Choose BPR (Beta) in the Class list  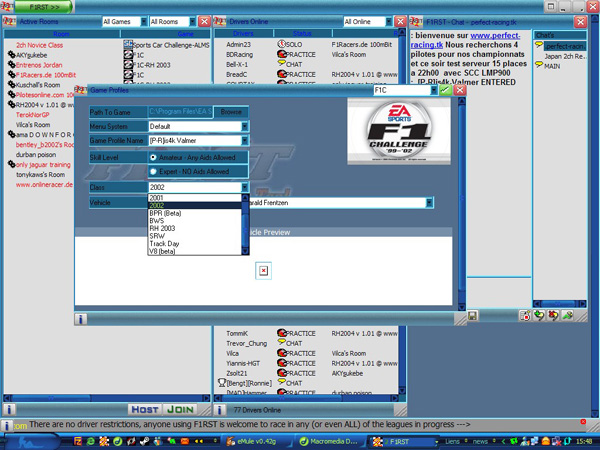[195, 213]
